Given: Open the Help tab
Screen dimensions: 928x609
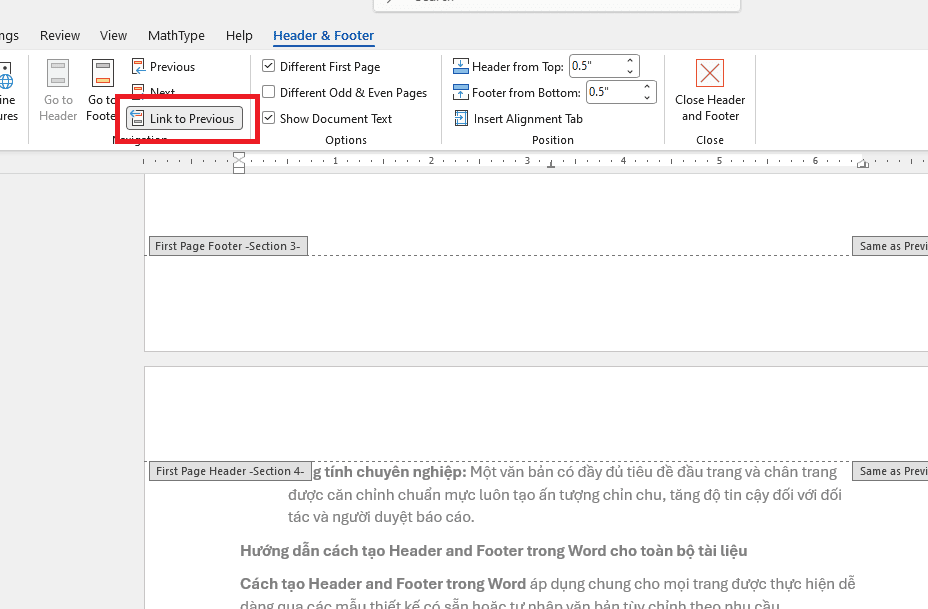Looking at the screenshot, I should coord(239,36).
